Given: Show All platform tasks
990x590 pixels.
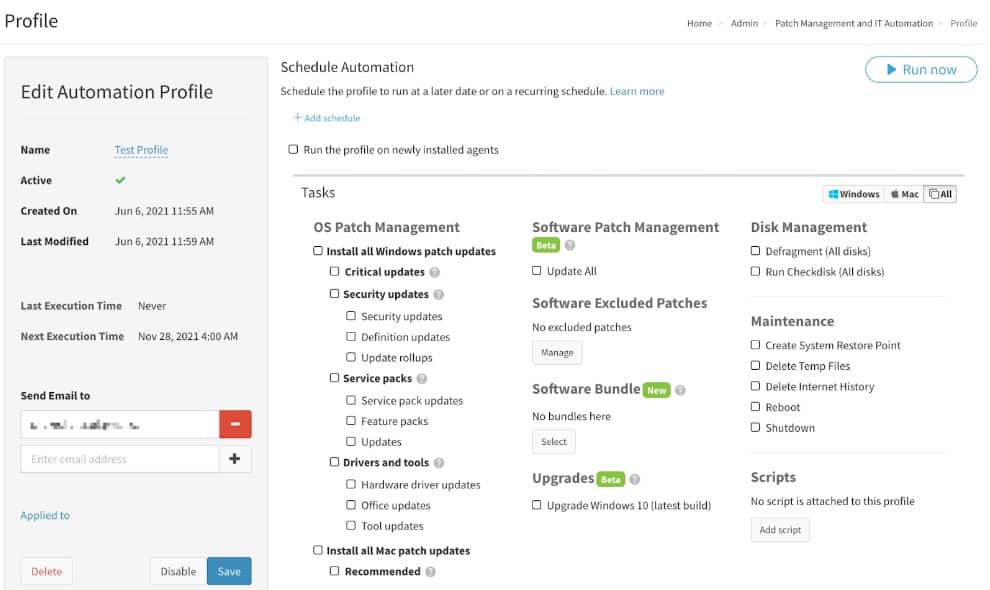Looking at the screenshot, I should pyautogui.click(x=940, y=194).
